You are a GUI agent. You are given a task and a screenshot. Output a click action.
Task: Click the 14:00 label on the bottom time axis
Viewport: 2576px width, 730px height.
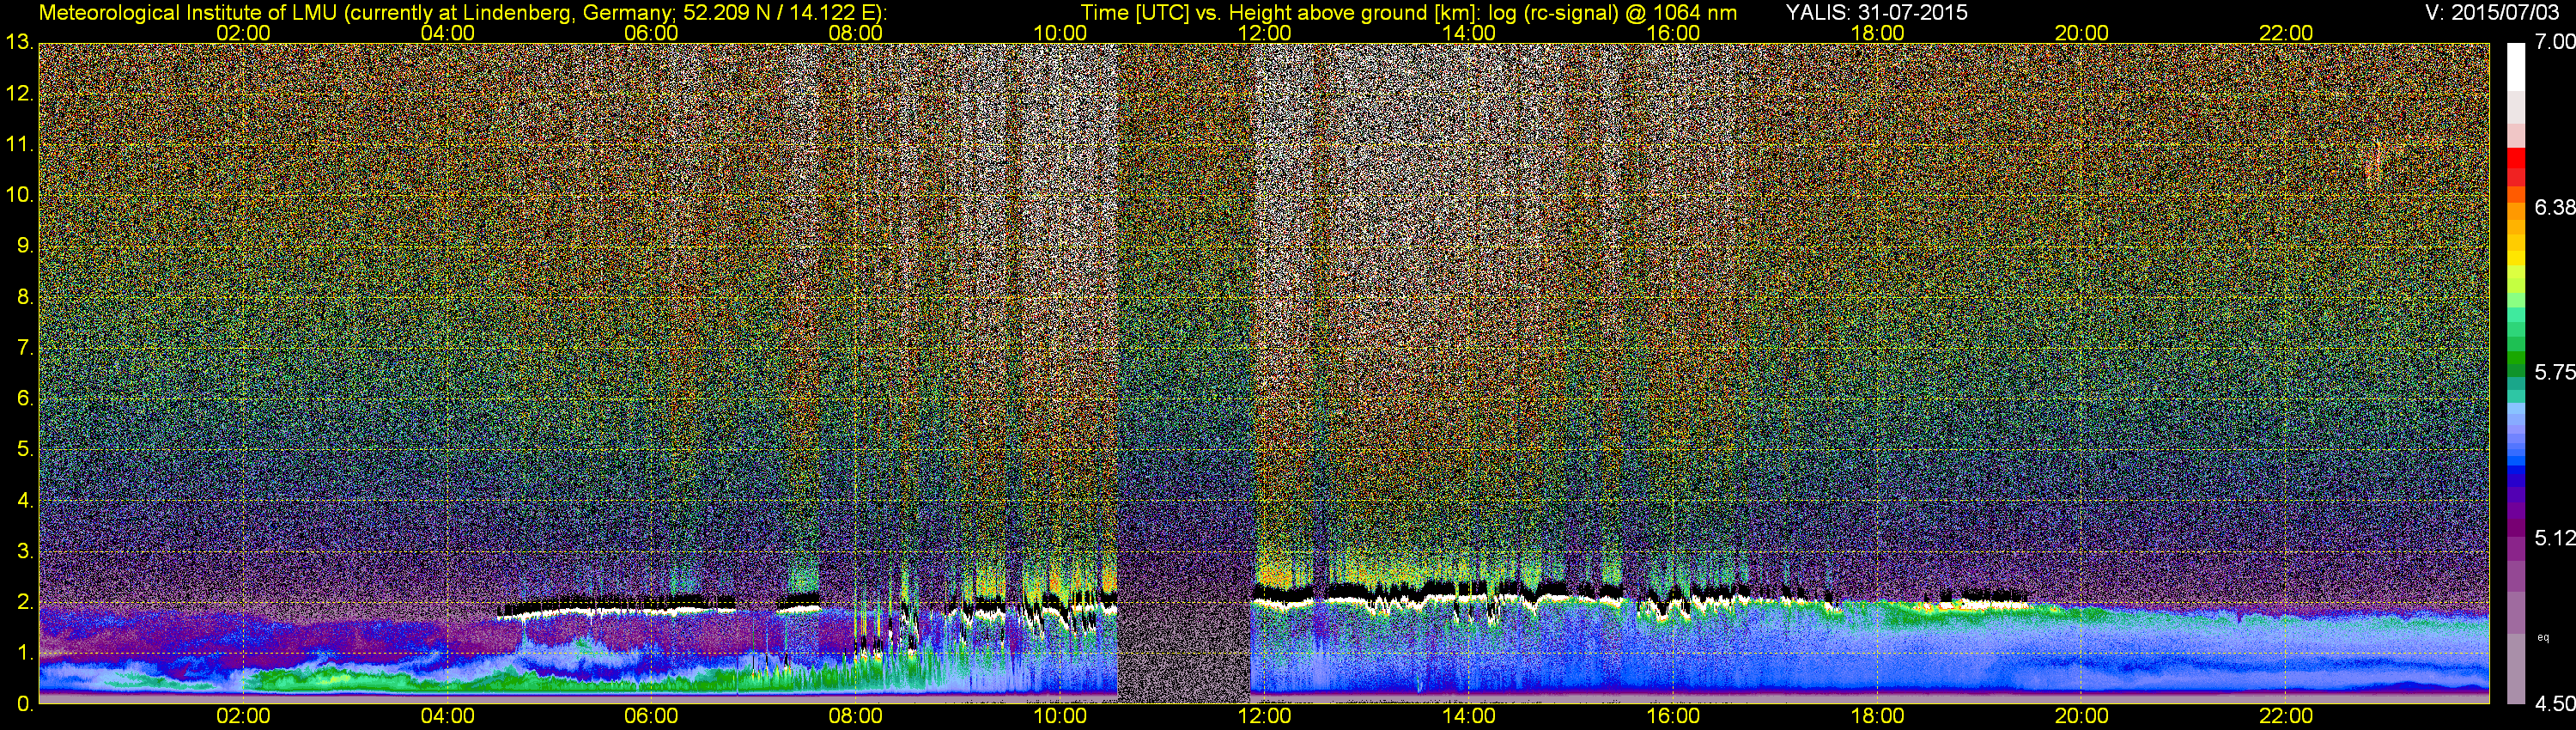click(x=1469, y=717)
